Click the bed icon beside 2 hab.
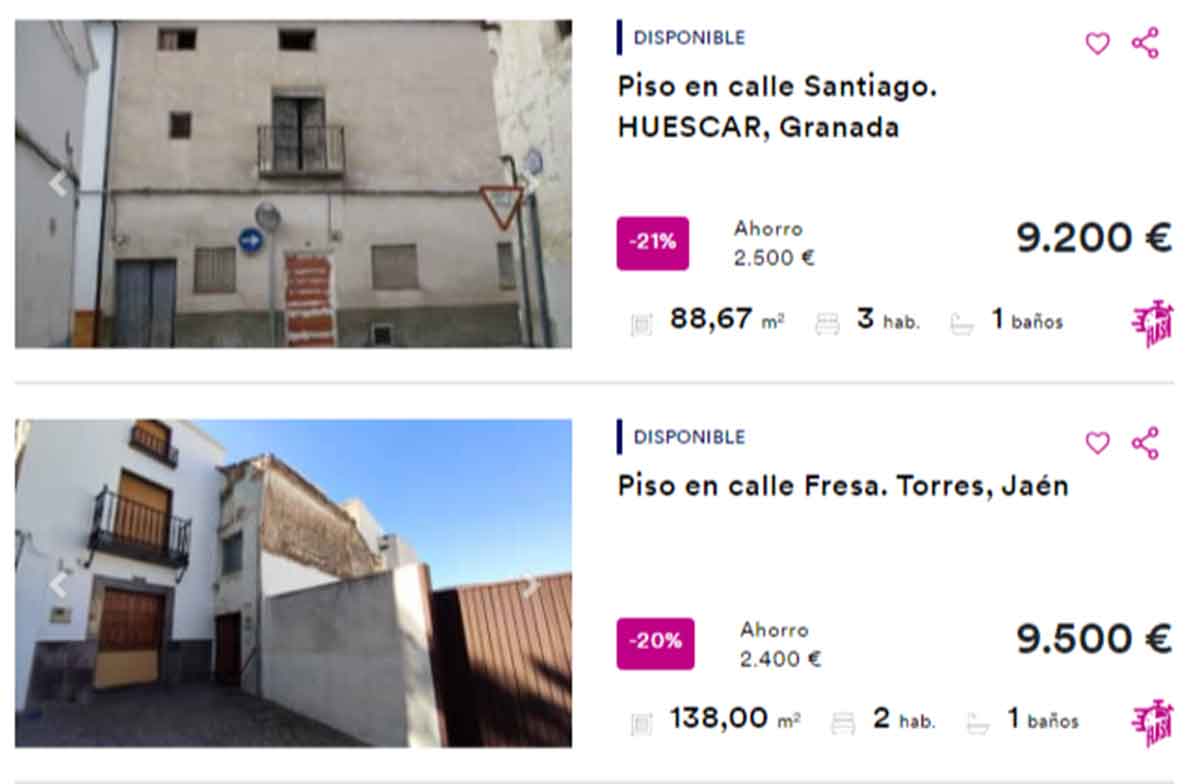 [x=843, y=723]
